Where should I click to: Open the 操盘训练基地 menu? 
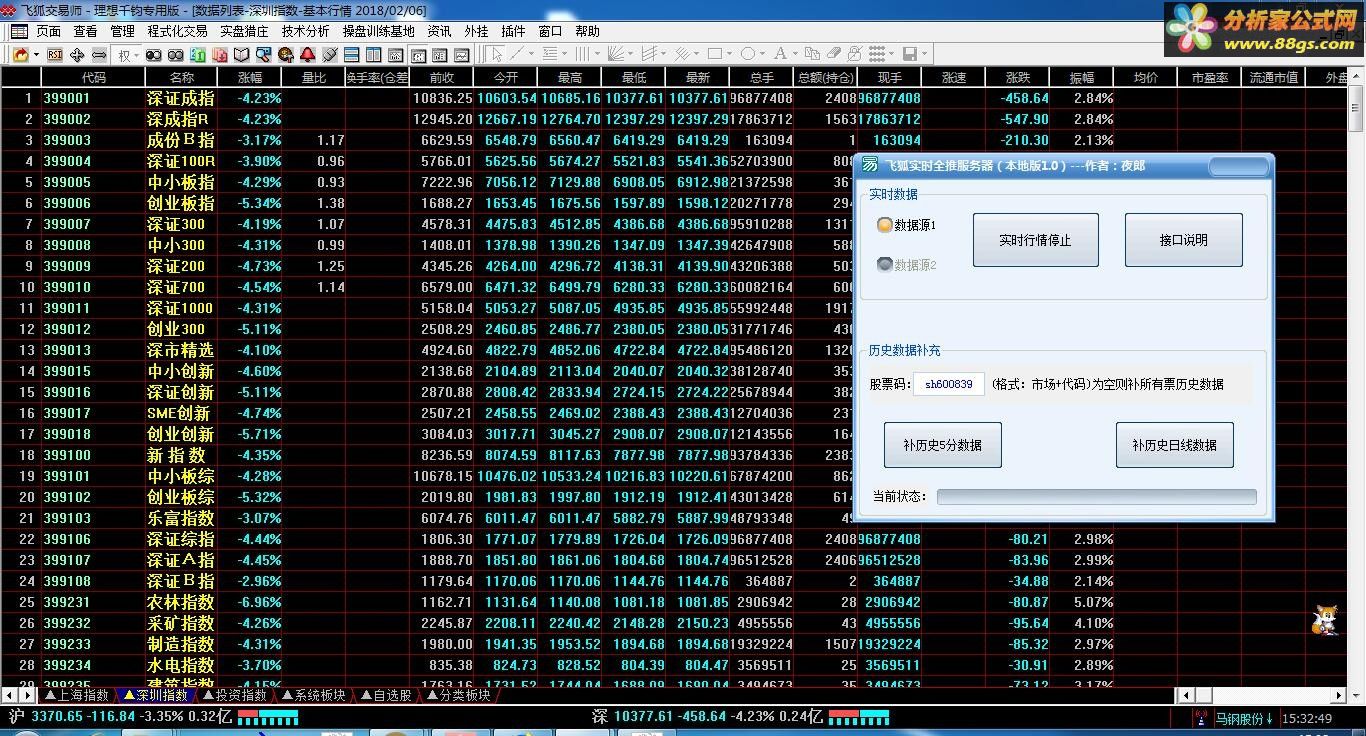(379, 31)
